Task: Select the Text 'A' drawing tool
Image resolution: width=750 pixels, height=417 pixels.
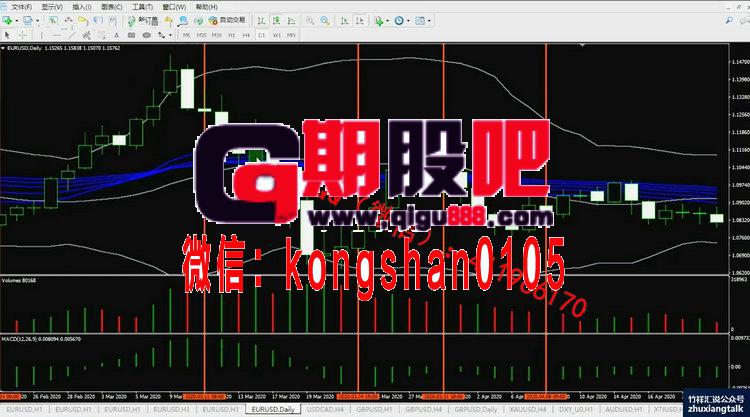Action: tap(117, 35)
